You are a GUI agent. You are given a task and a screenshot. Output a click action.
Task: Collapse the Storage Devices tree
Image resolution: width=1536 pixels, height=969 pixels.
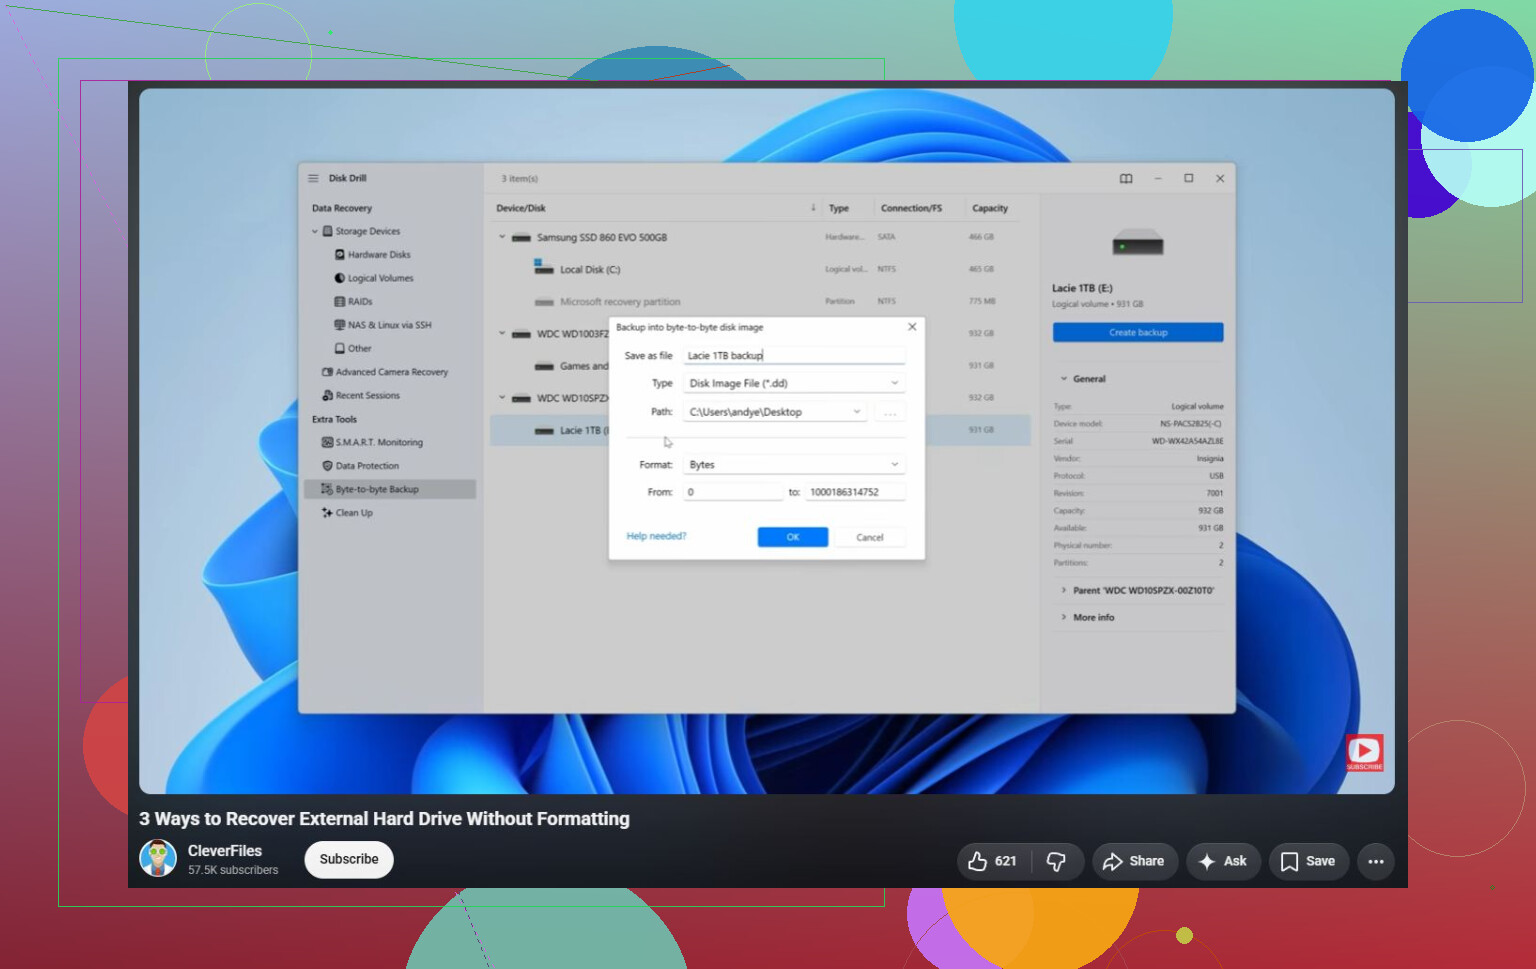point(314,231)
